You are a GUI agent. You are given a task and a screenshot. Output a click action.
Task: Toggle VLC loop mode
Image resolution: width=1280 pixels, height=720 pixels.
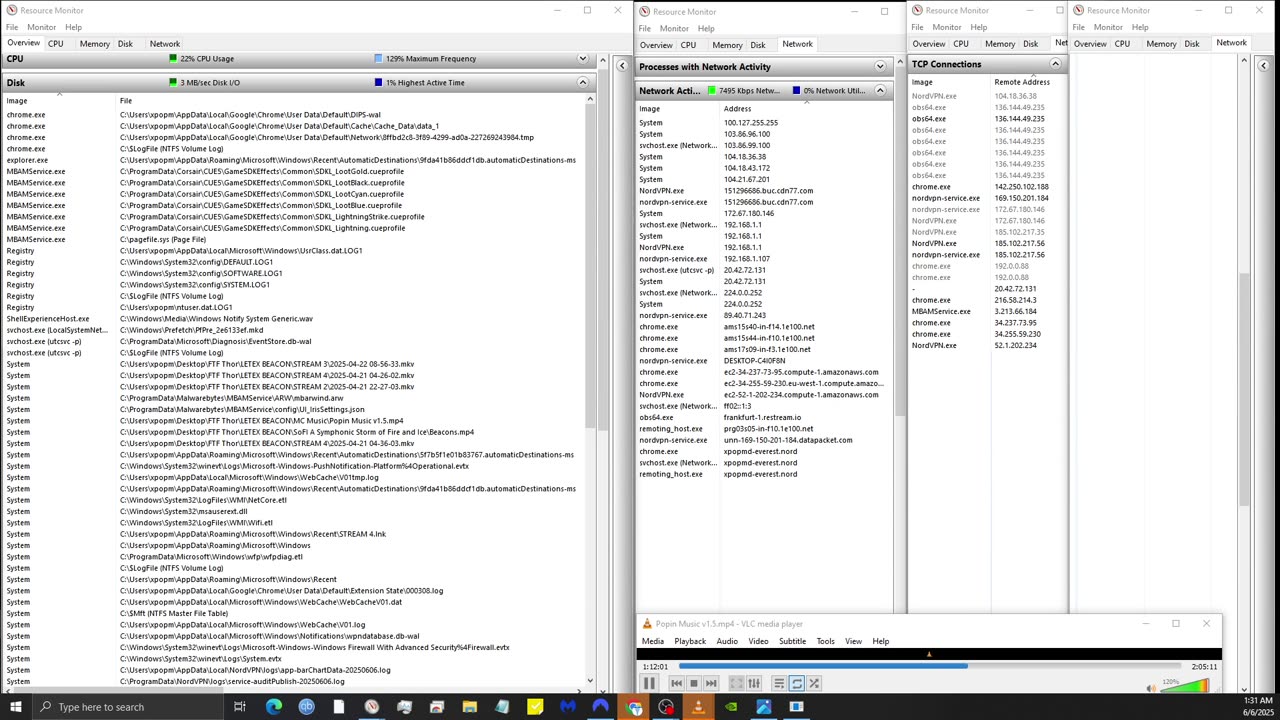797,683
